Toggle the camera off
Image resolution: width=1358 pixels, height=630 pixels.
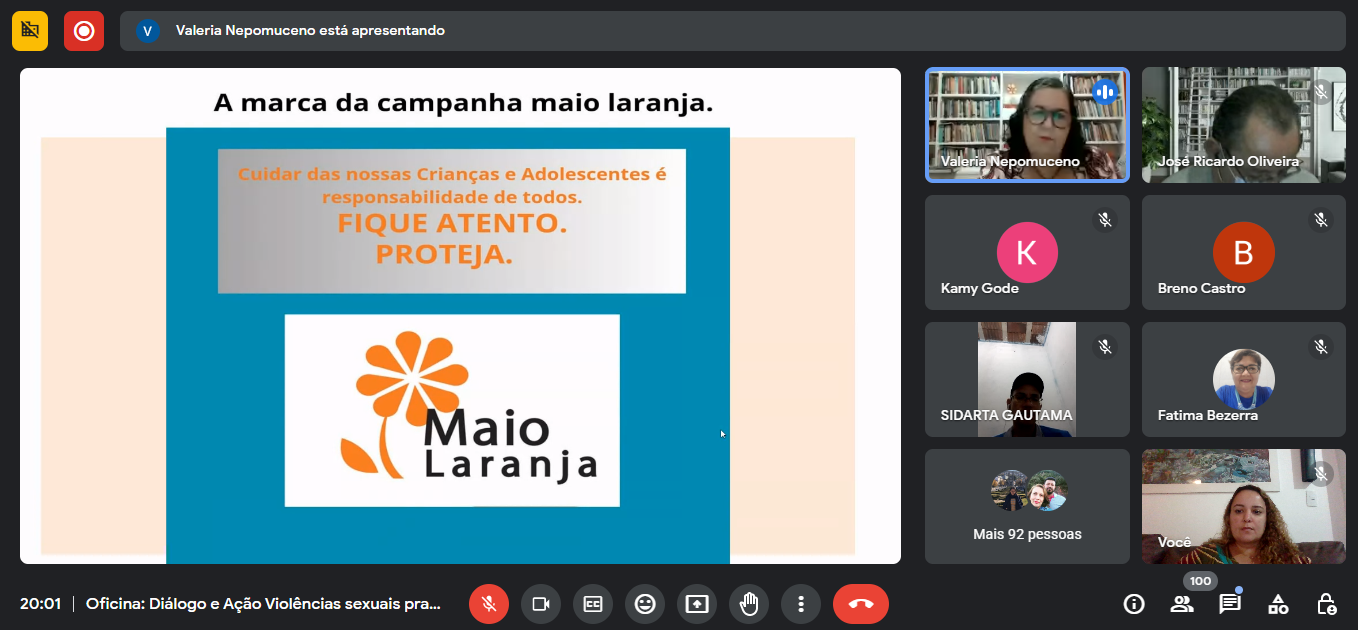coord(541,604)
